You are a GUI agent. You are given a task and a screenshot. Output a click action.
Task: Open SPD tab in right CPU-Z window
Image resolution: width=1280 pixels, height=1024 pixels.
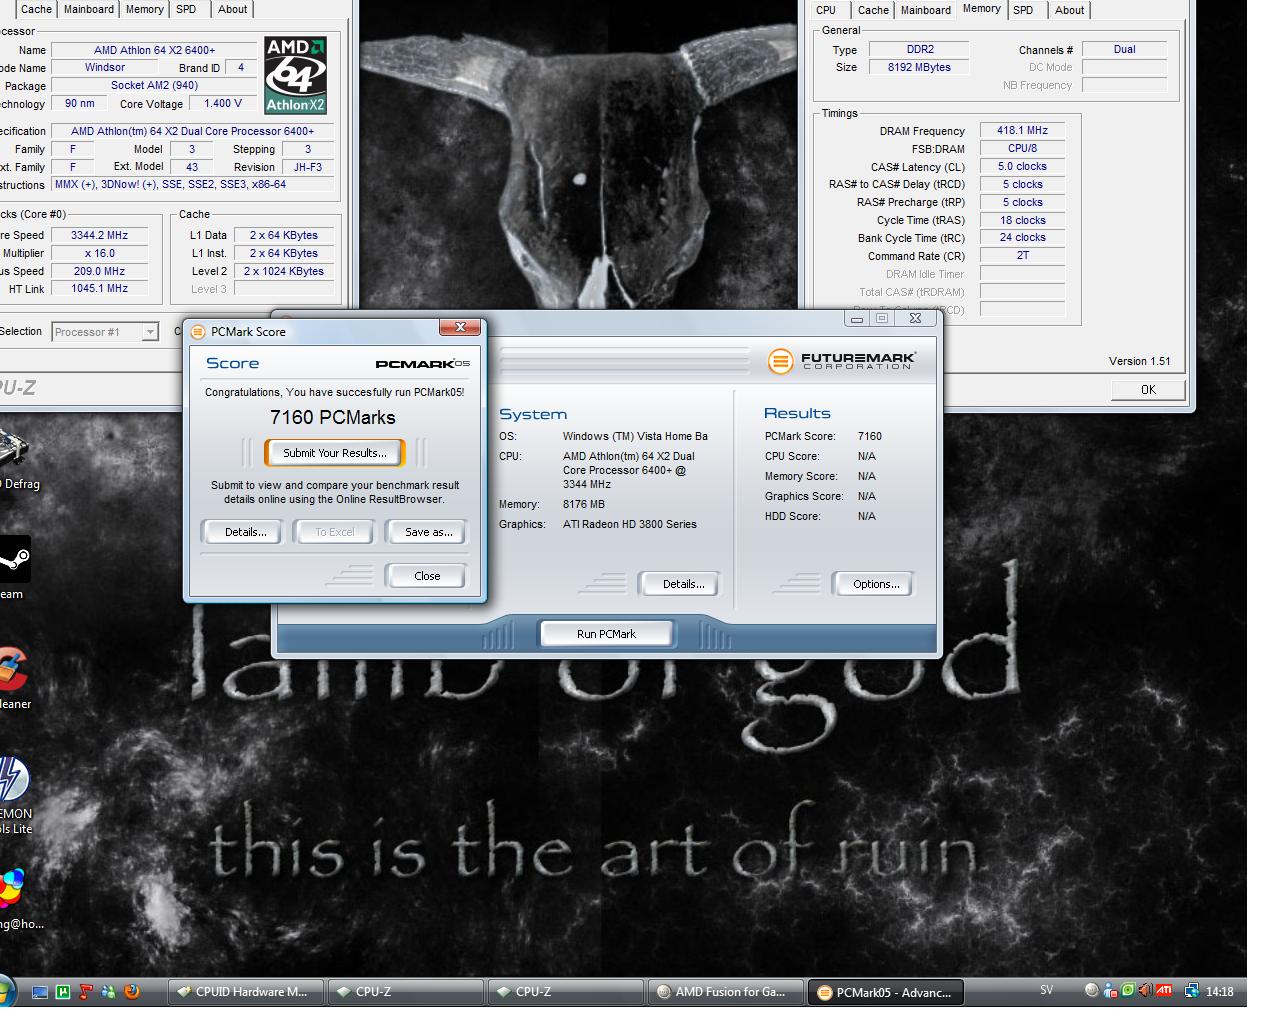click(1023, 10)
